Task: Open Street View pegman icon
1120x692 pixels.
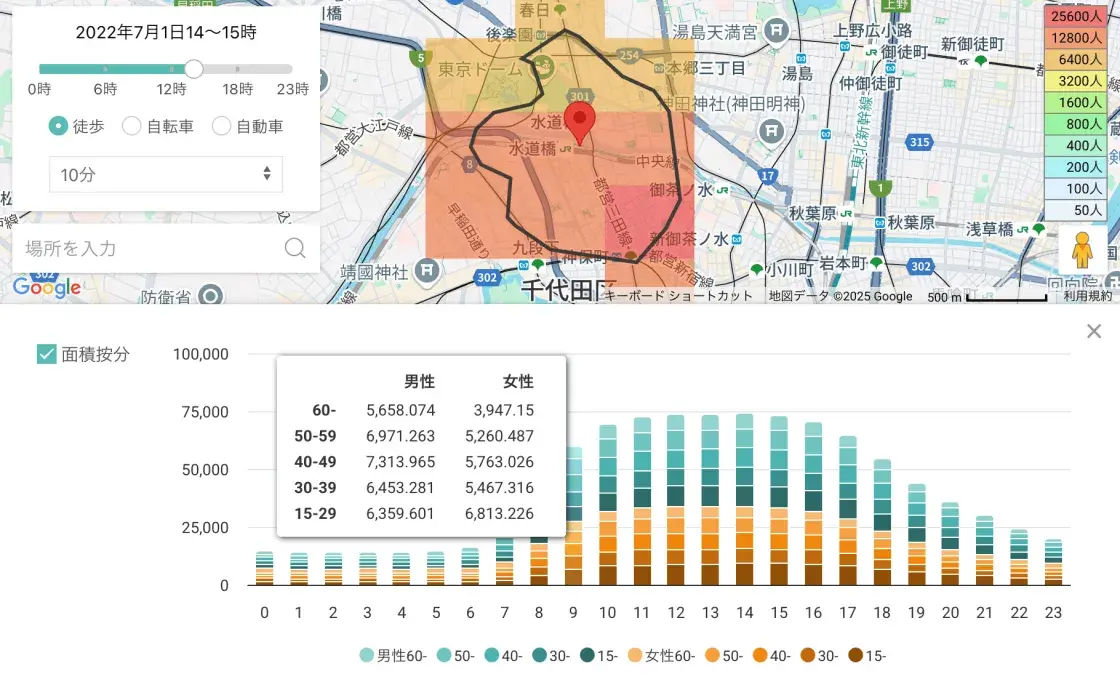Action: tap(1082, 250)
